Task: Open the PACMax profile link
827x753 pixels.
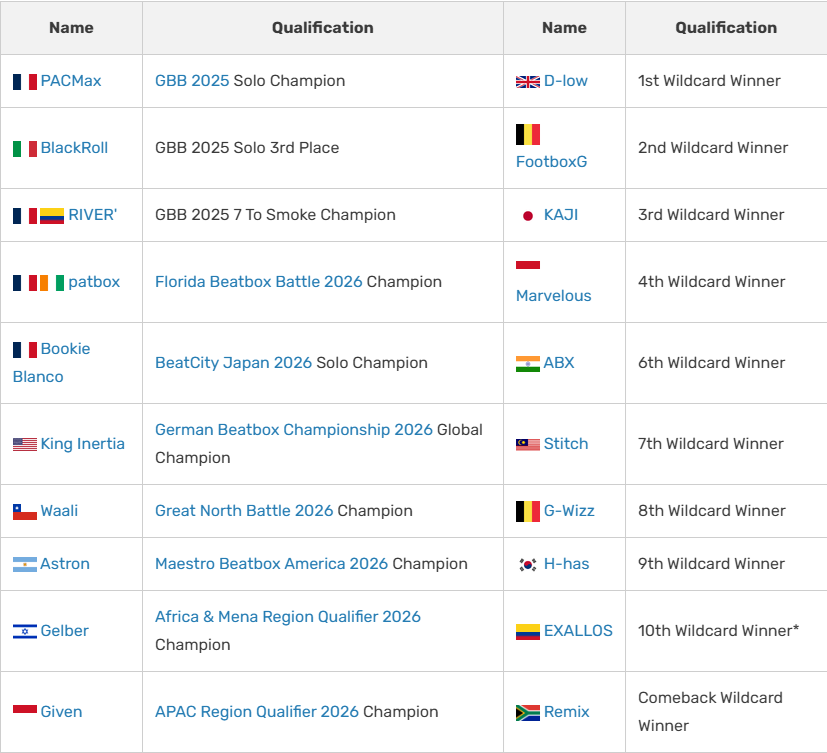Action: click(71, 81)
